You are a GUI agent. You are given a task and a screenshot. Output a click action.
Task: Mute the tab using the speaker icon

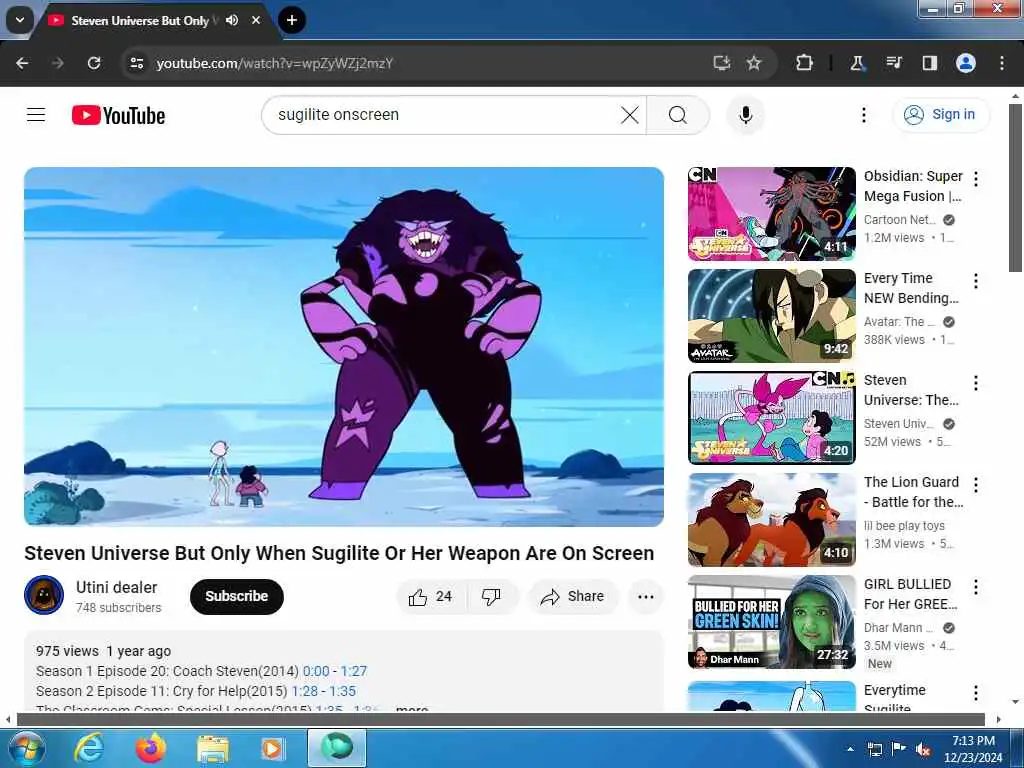232,20
